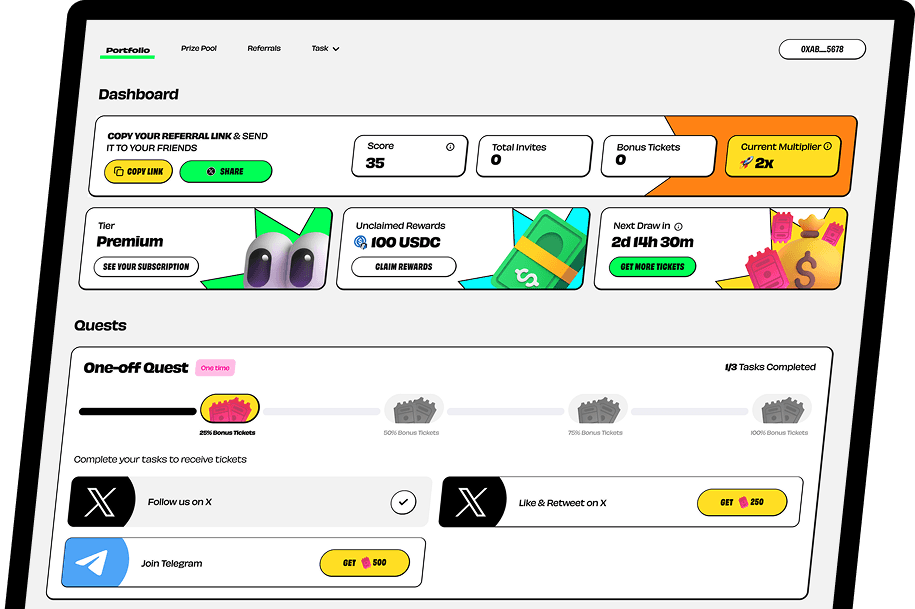Click the Score info icon
The width and height of the screenshot is (915, 609).
pyautogui.click(x=450, y=147)
